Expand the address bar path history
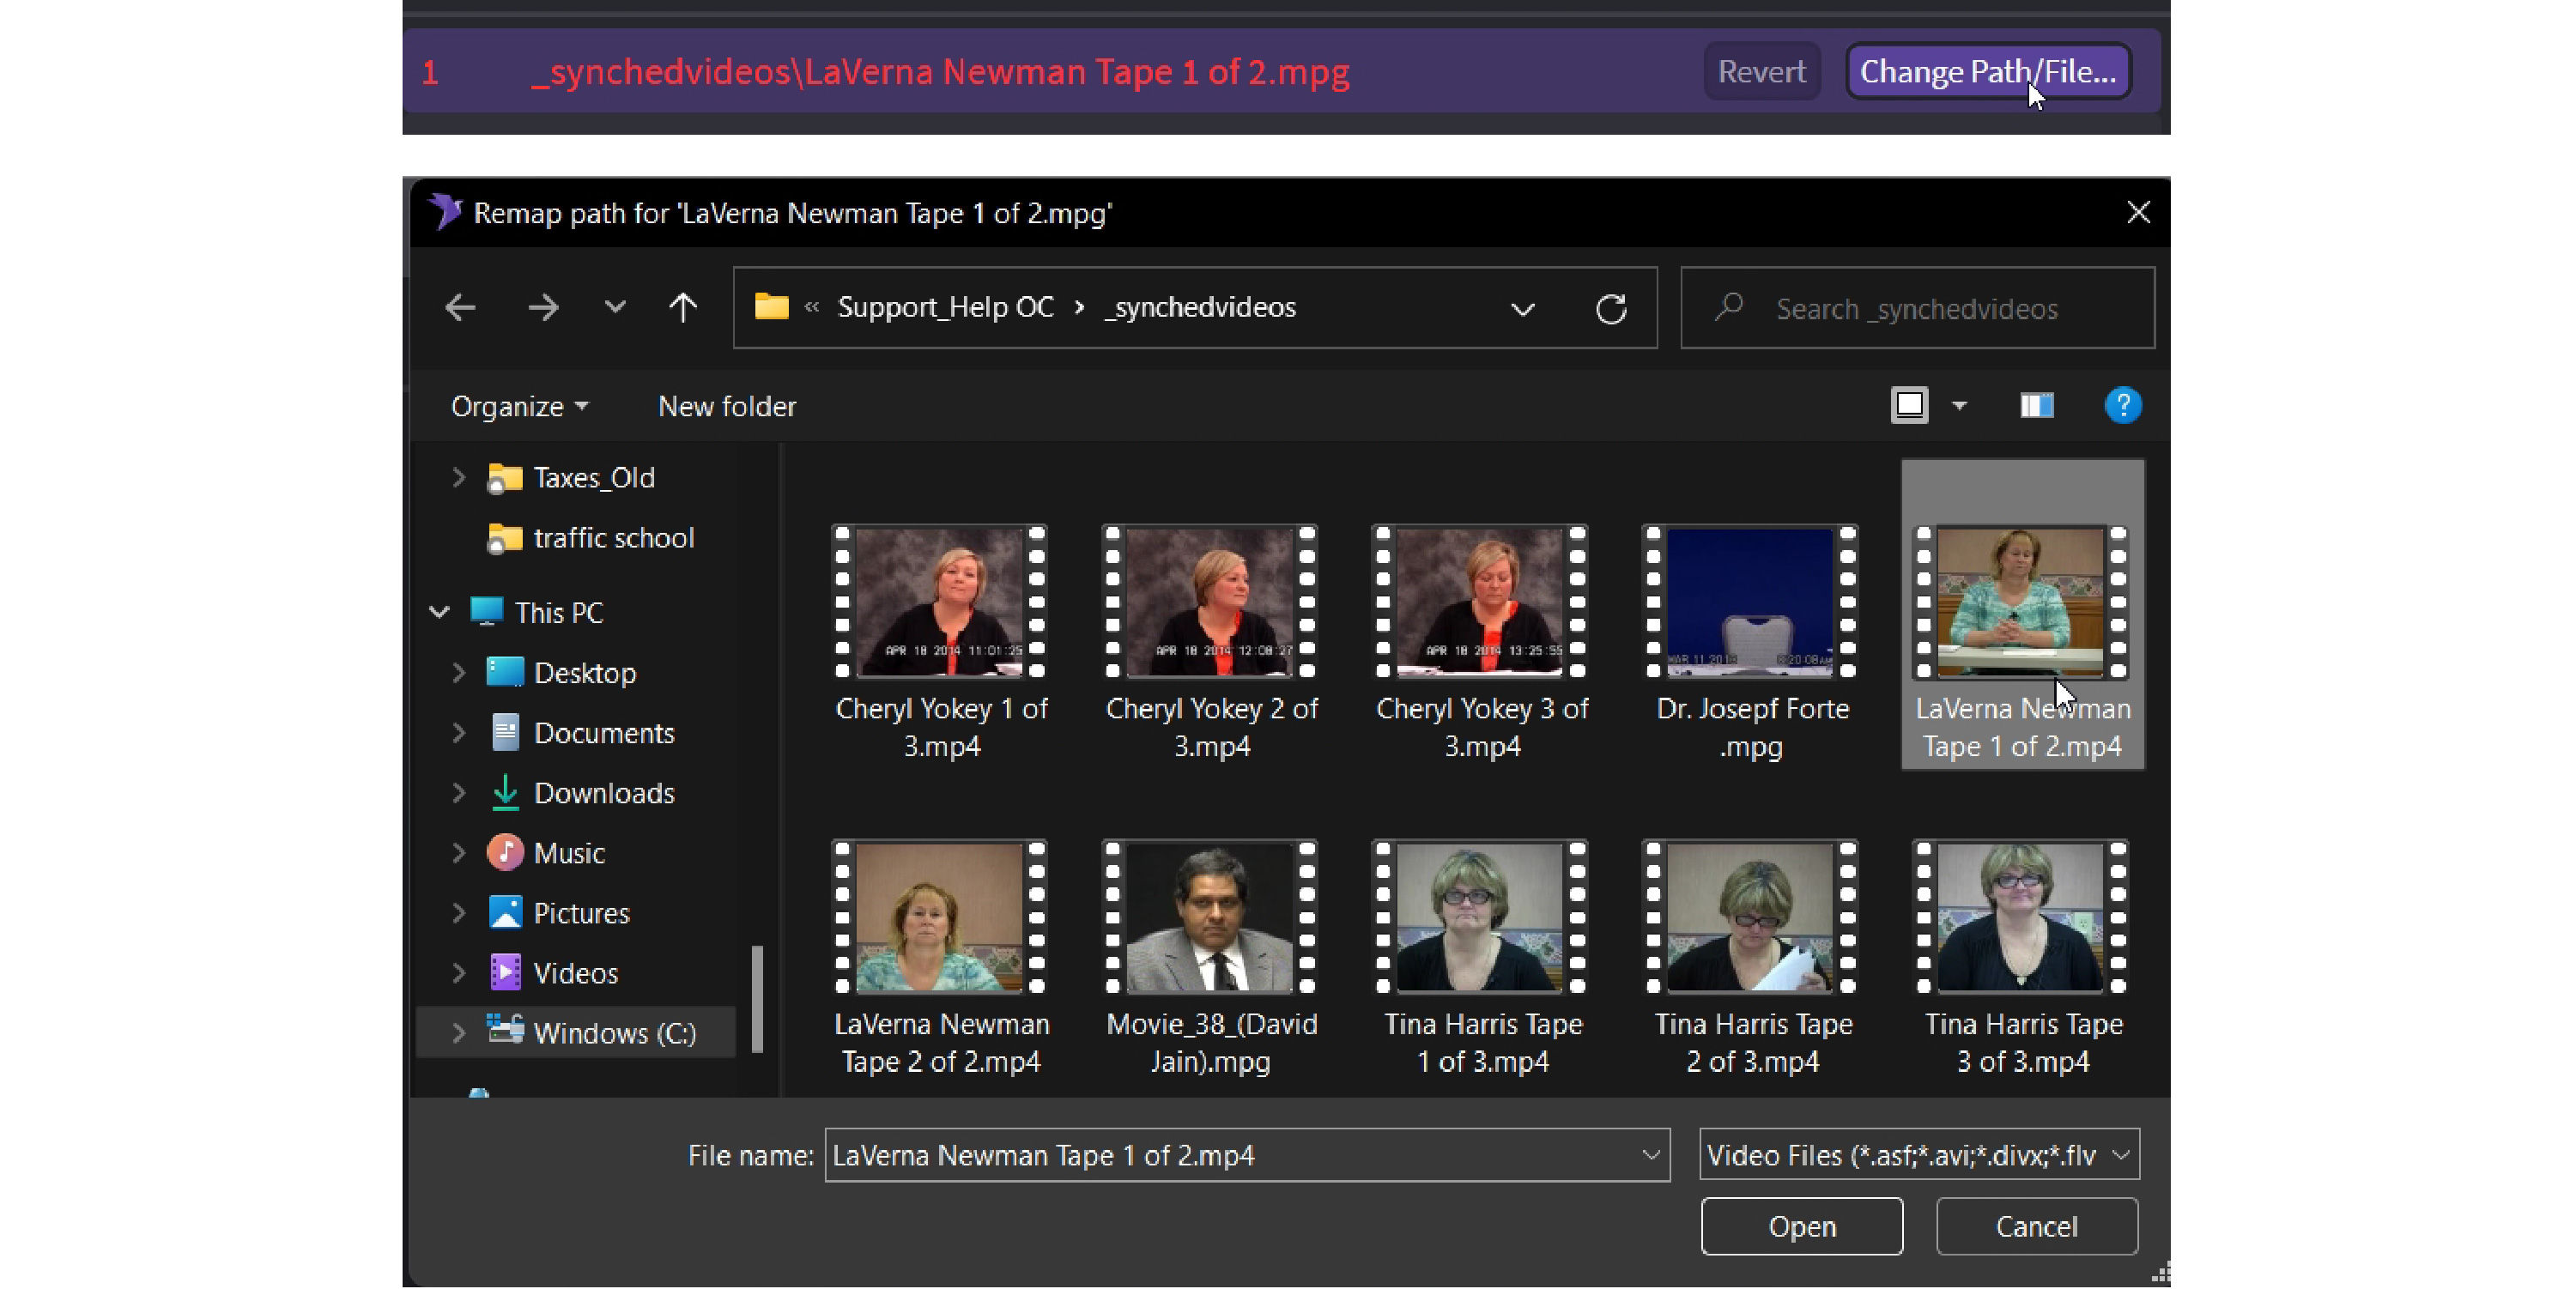The height and width of the screenshot is (1289, 2576). click(1522, 308)
